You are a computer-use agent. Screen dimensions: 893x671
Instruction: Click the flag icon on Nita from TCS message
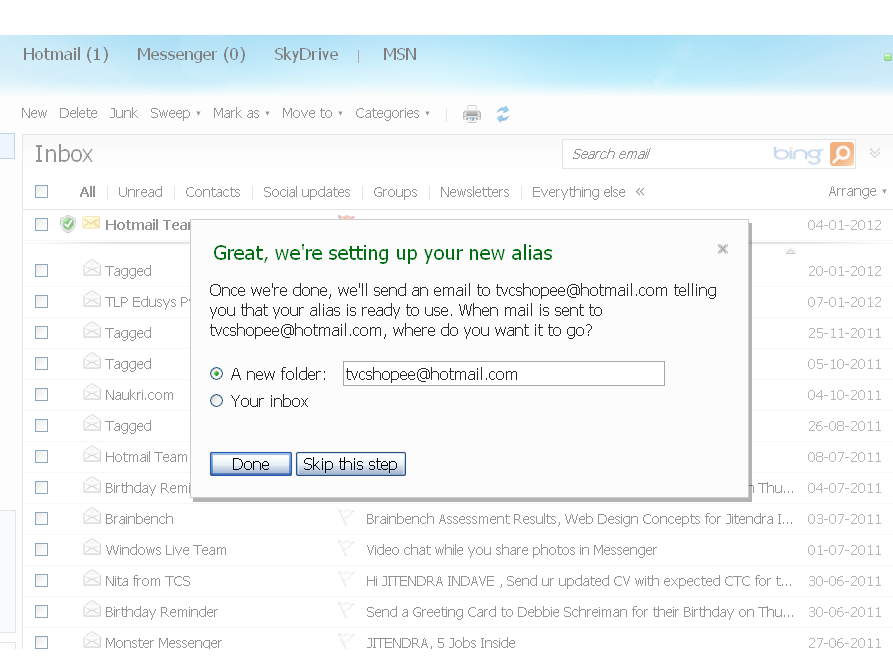[346, 579]
